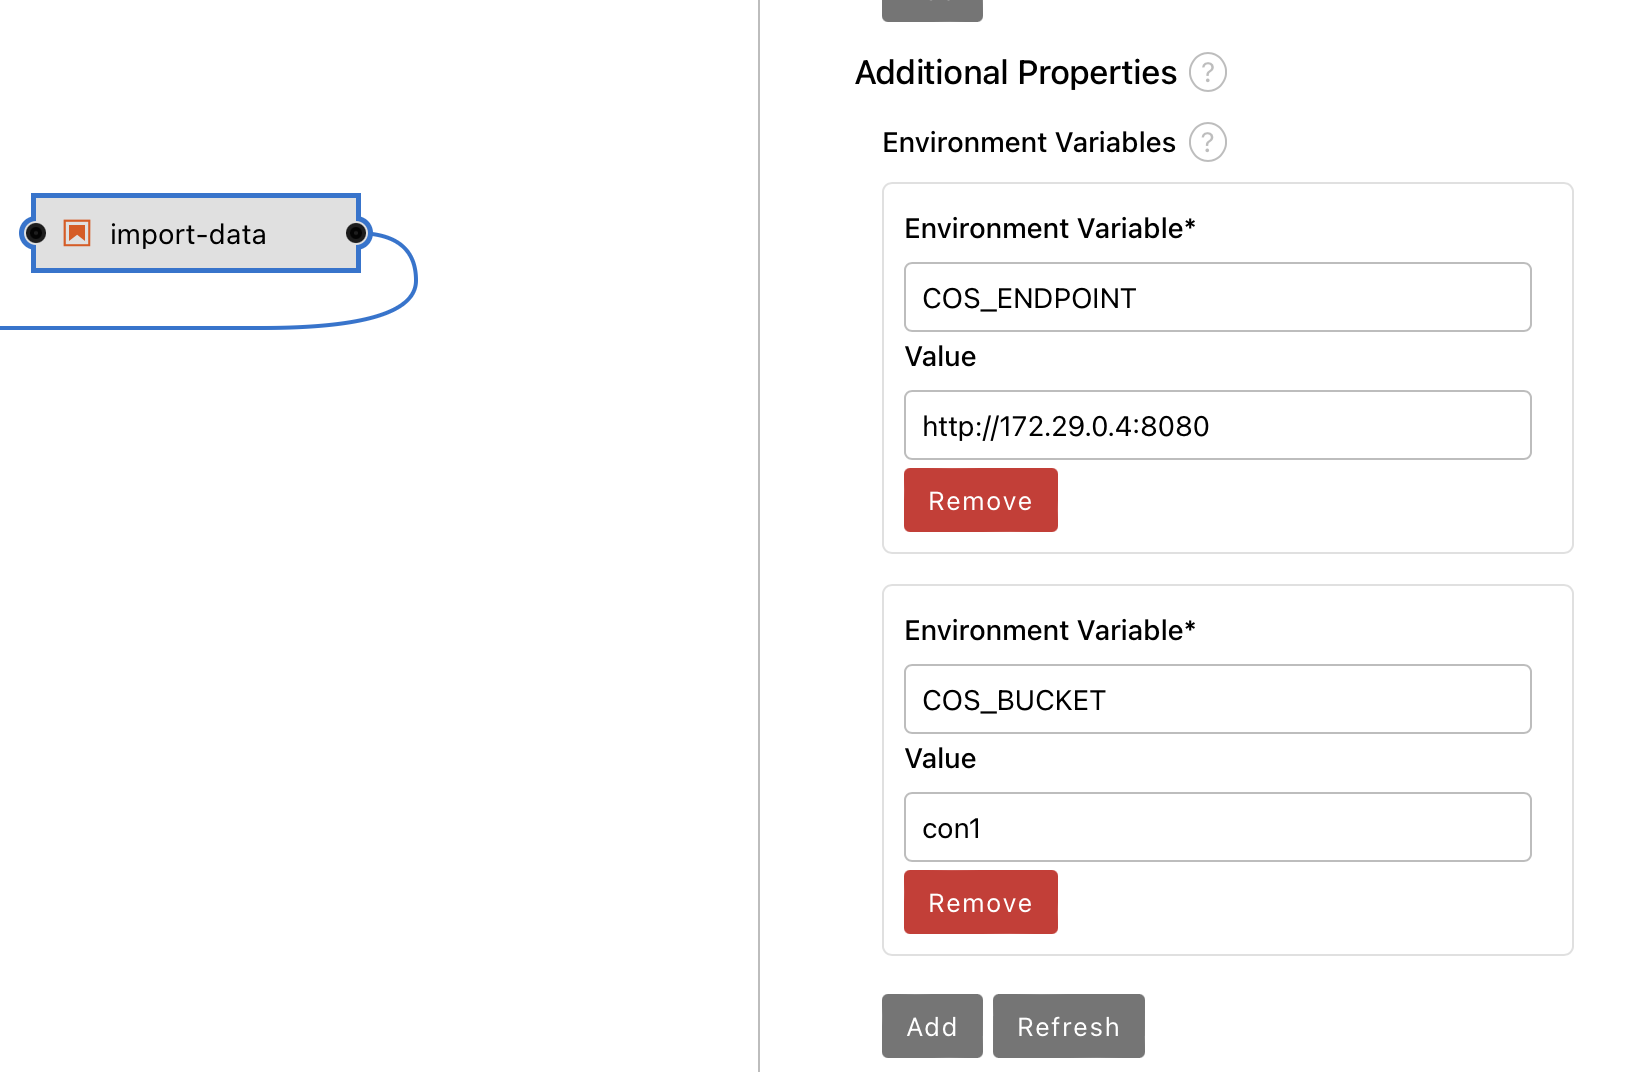This screenshot has height=1072, width=1650.
Task: Click the import-data node output port
Action: 356,233
